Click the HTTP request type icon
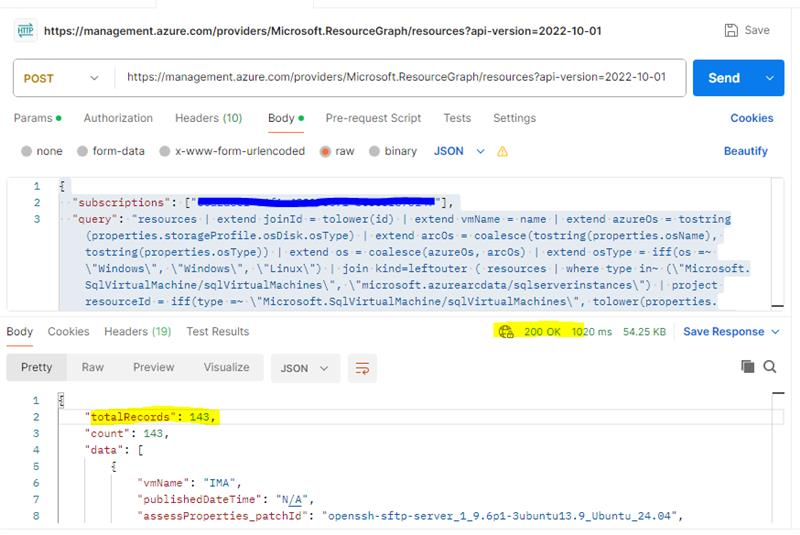This screenshot has height=535, width=800. tap(25, 31)
